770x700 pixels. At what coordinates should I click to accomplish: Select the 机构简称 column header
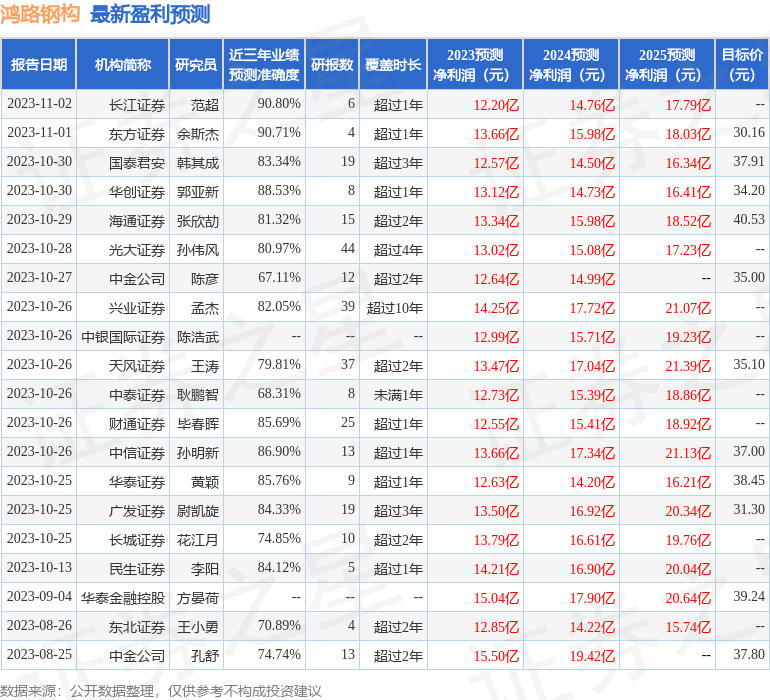pyautogui.click(x=123, y=65)
